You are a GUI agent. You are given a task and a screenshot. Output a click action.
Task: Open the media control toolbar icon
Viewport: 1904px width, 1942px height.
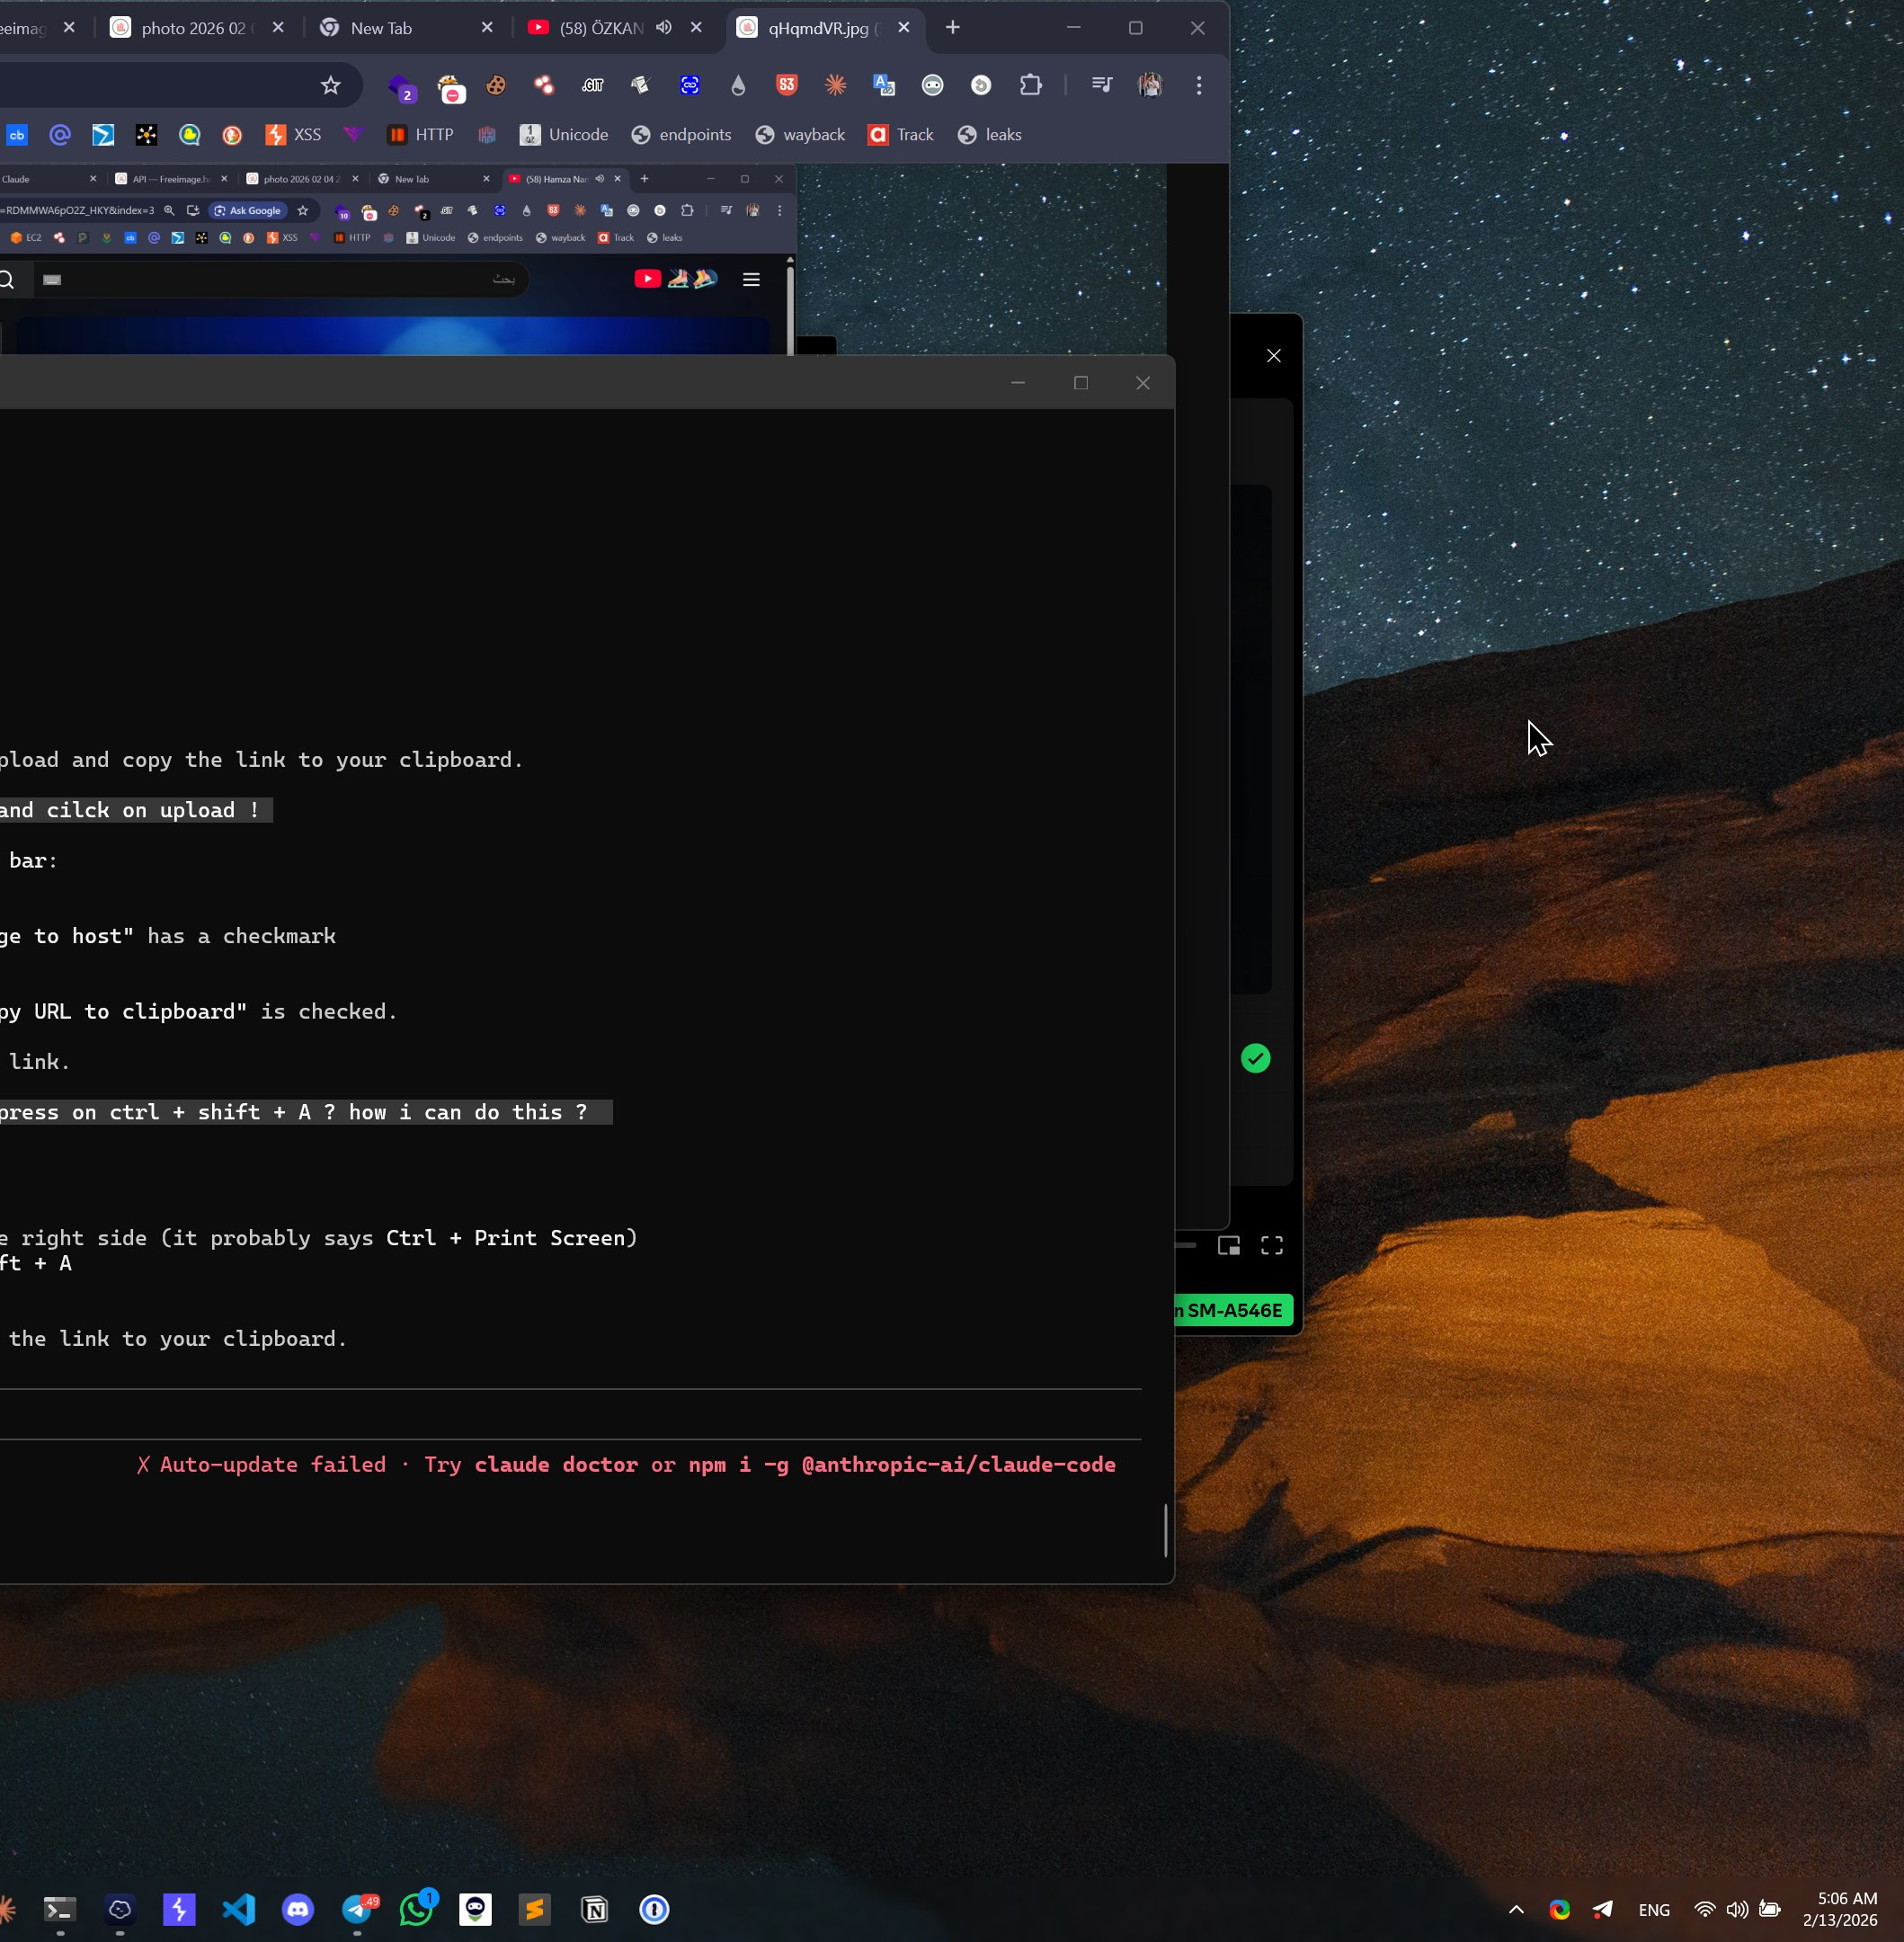point(1101,86)
